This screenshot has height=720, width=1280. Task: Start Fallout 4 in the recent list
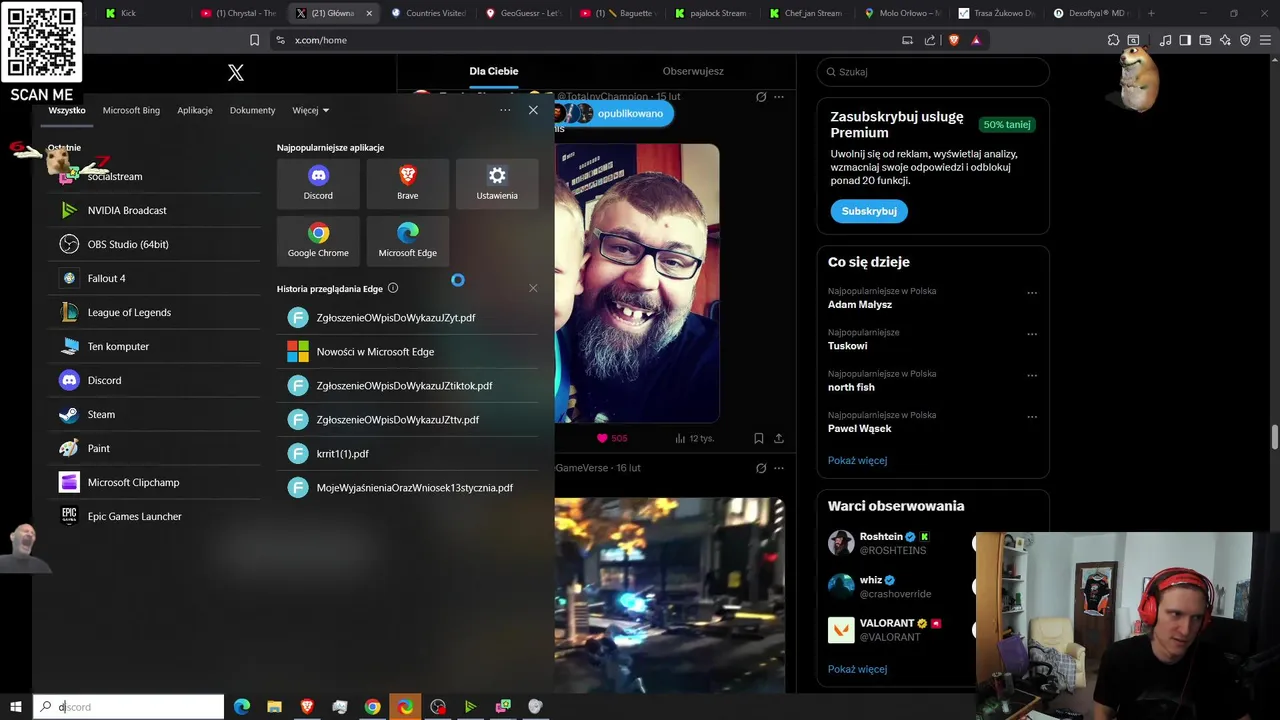pos(154,278)
